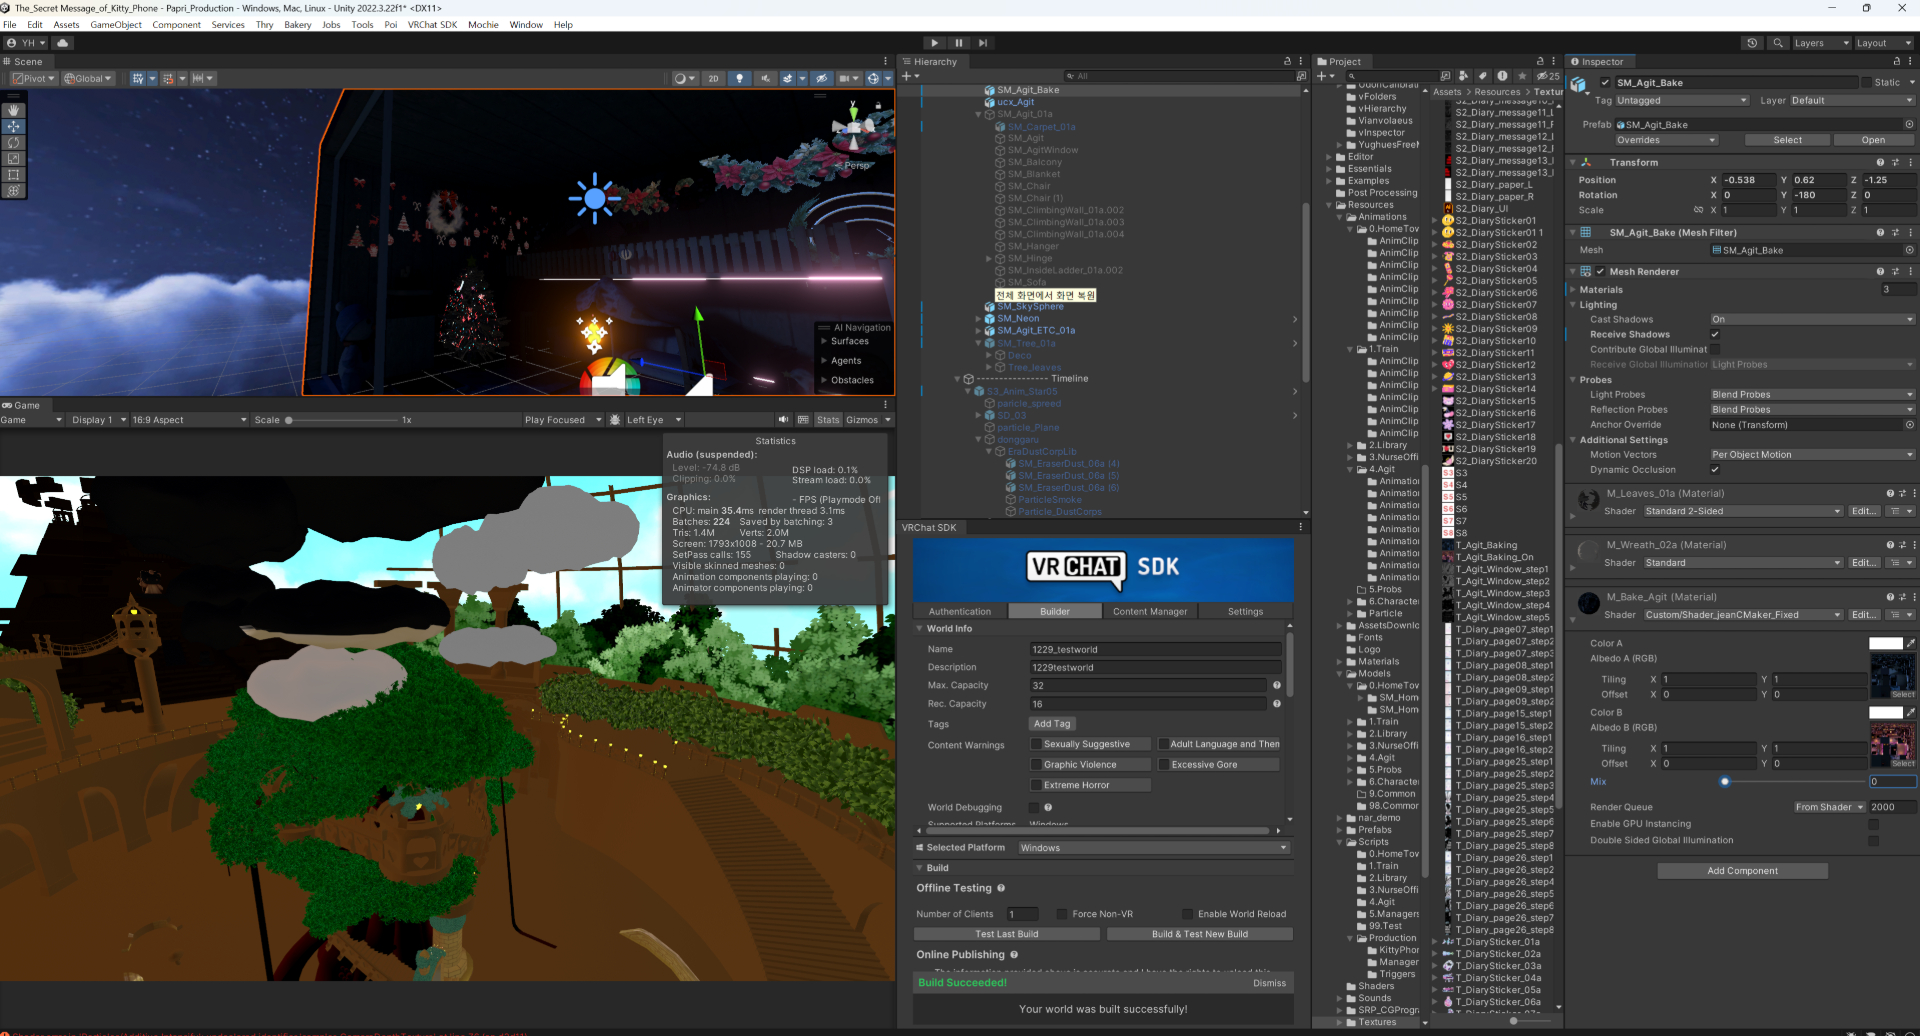Image resolution: width=1920 pixels, height=1036 pixels.
Task: Click the Color A white swatch
Action: click(x=1885, y=644)
